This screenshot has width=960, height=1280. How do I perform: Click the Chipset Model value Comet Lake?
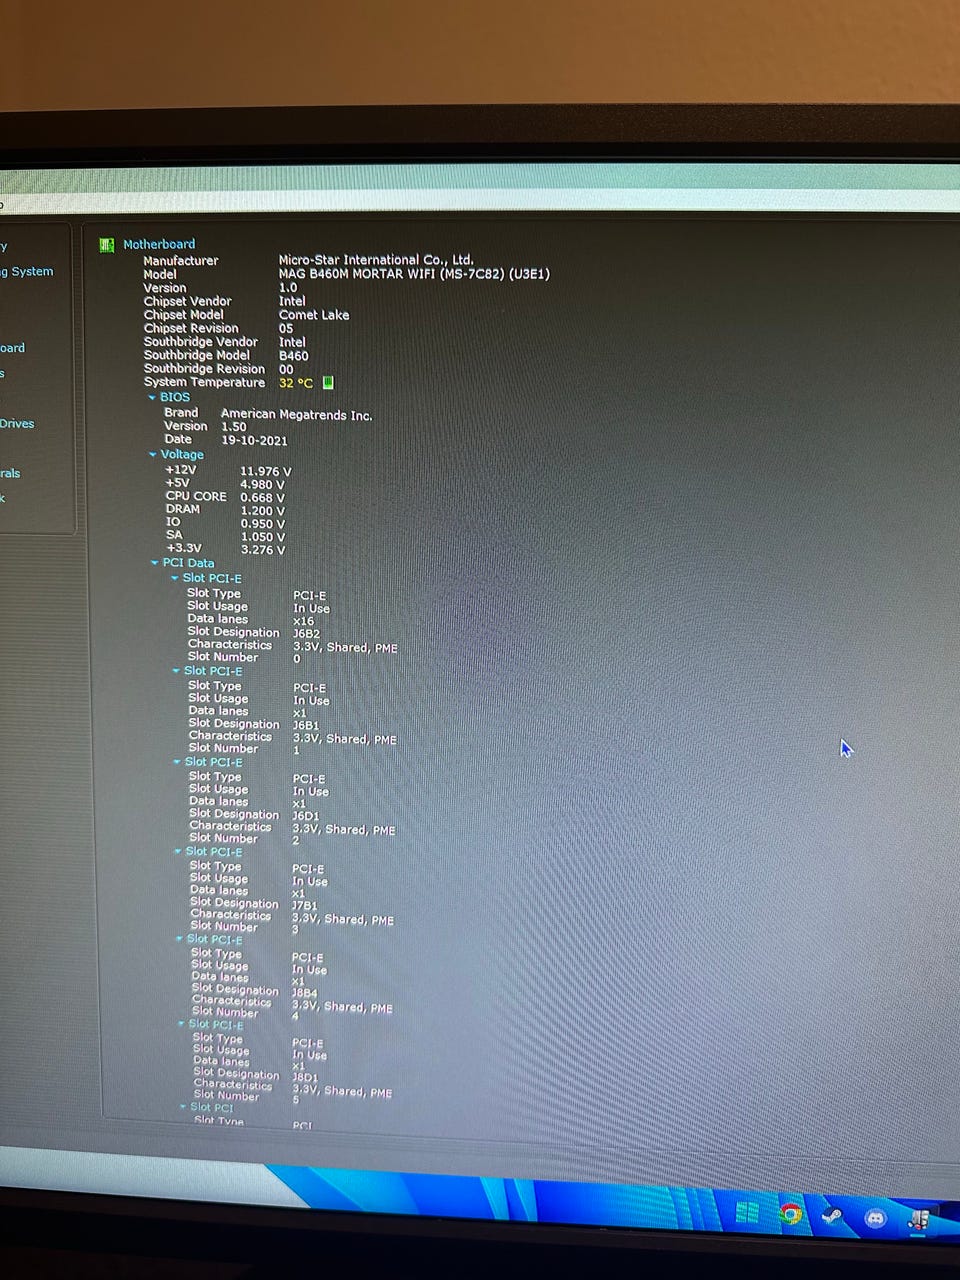point(314,315)
